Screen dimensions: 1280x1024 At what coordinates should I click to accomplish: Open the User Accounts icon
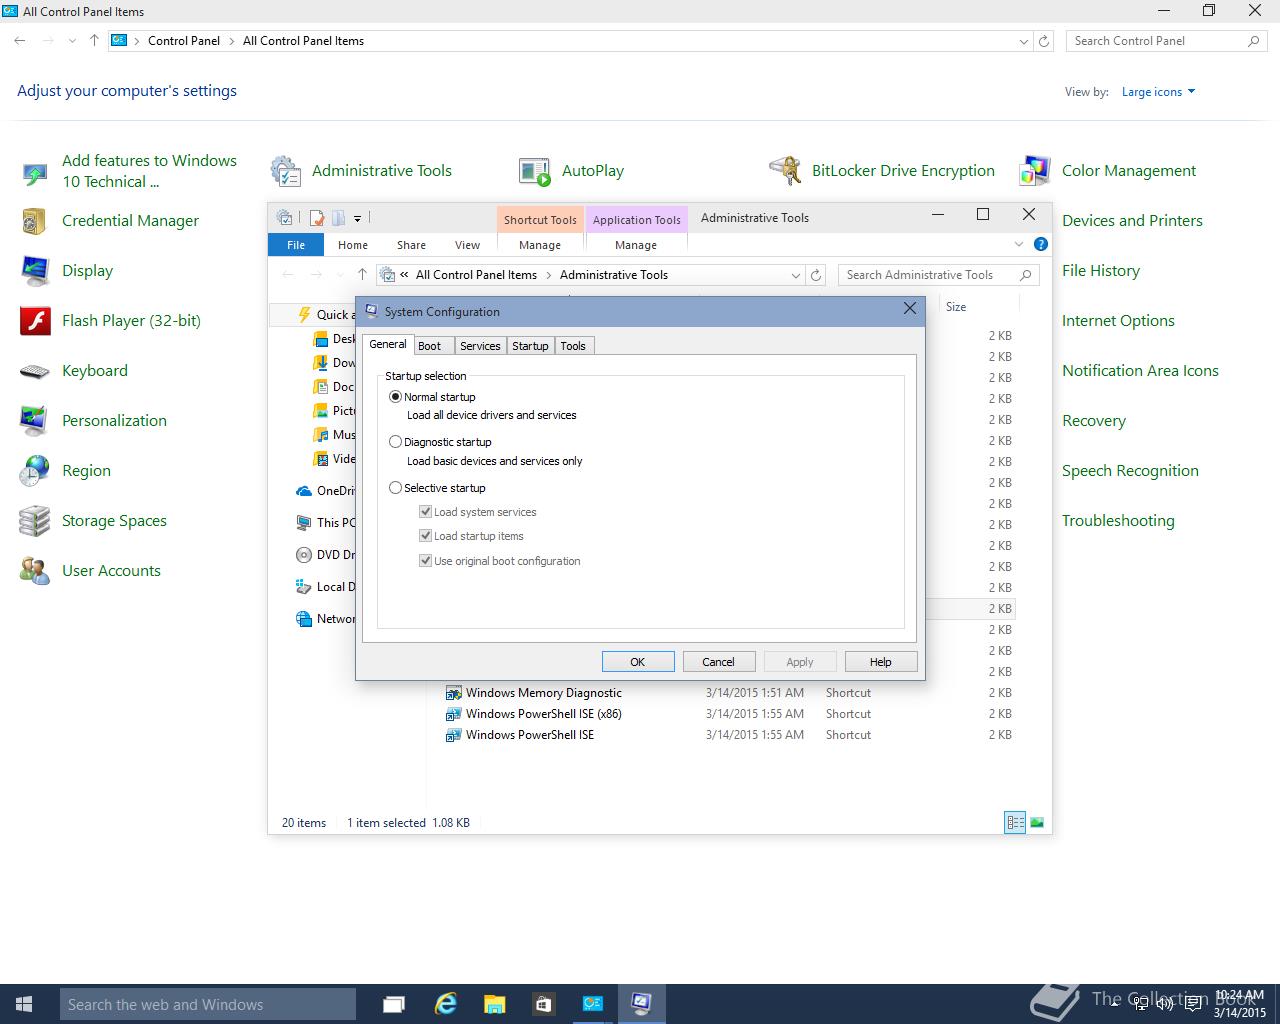pos(35,571)
